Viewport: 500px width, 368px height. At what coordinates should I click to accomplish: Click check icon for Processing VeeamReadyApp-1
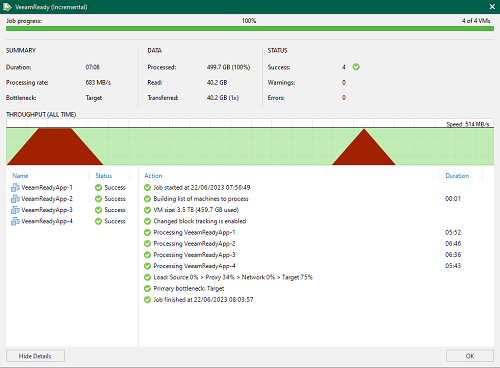click(x=147, y=233)
